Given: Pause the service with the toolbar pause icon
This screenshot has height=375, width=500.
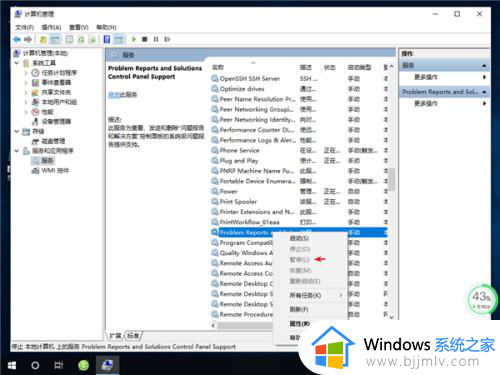Looking at the screenshot, I should click(156, 39).
